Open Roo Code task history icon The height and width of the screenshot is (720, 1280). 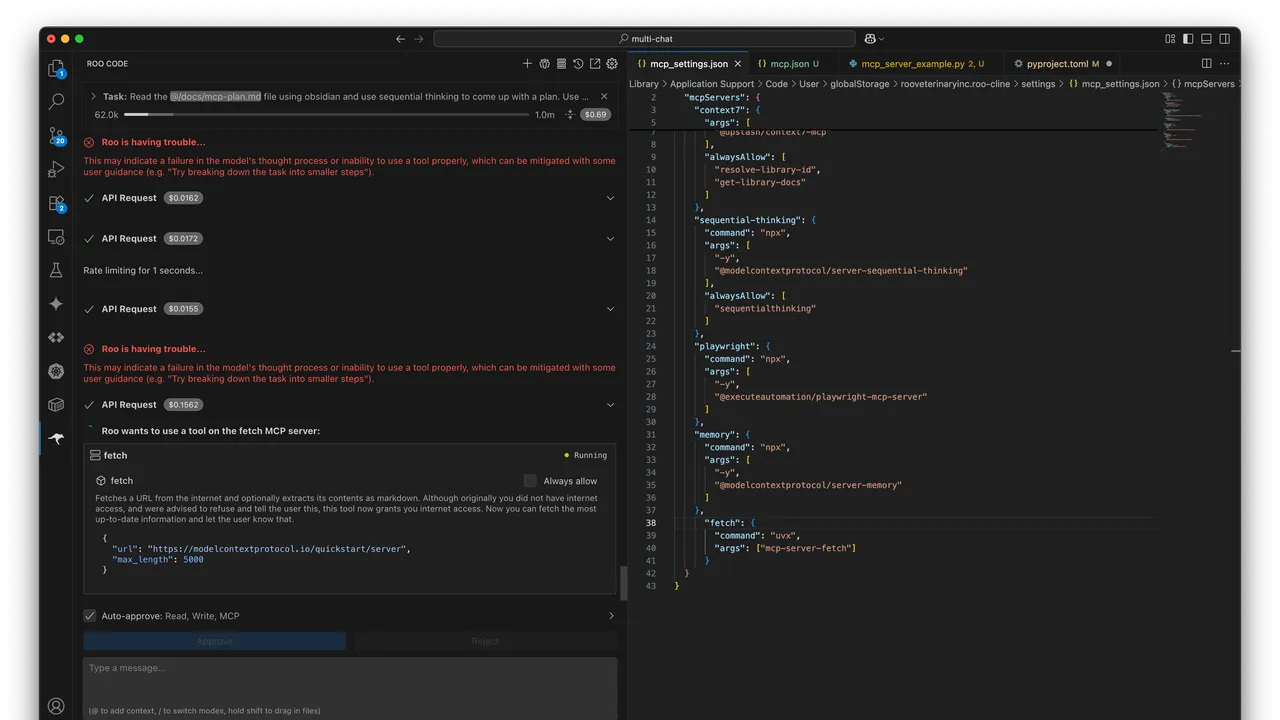coord(578,64)
